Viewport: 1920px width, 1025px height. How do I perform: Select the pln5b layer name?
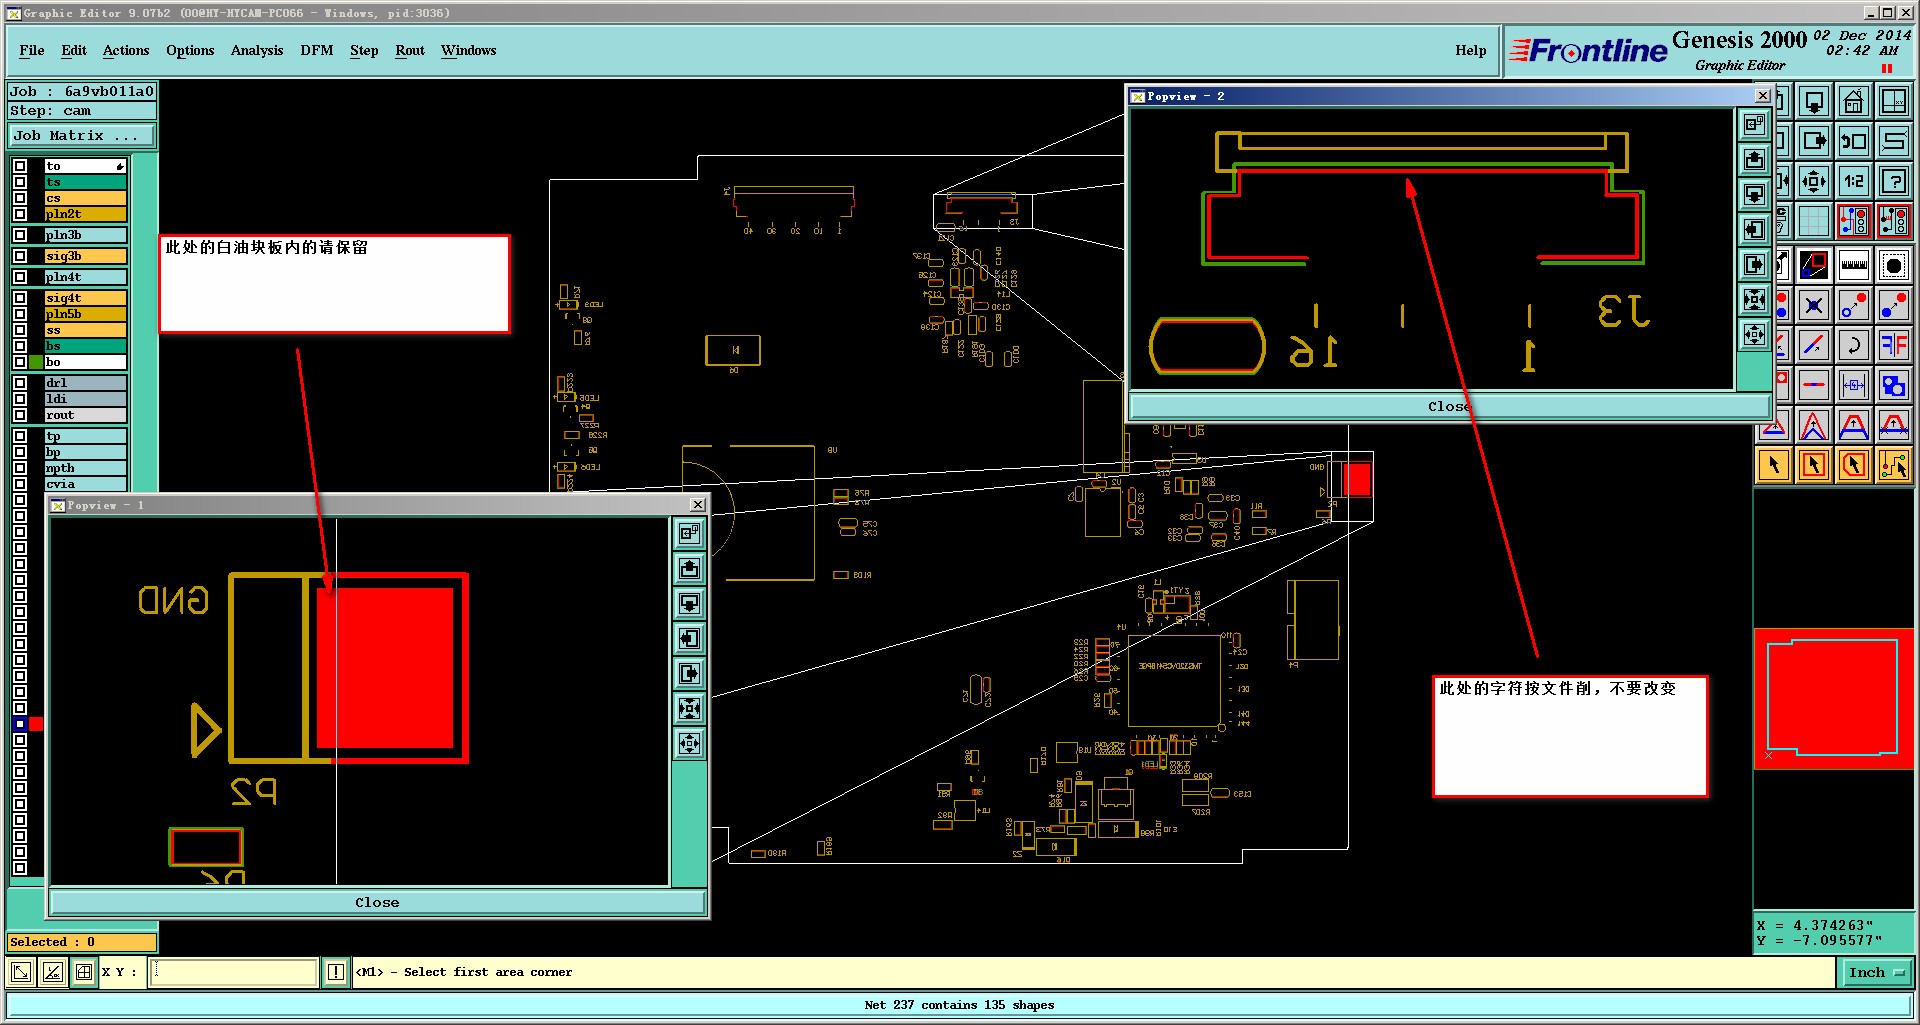tap(85, 314)
